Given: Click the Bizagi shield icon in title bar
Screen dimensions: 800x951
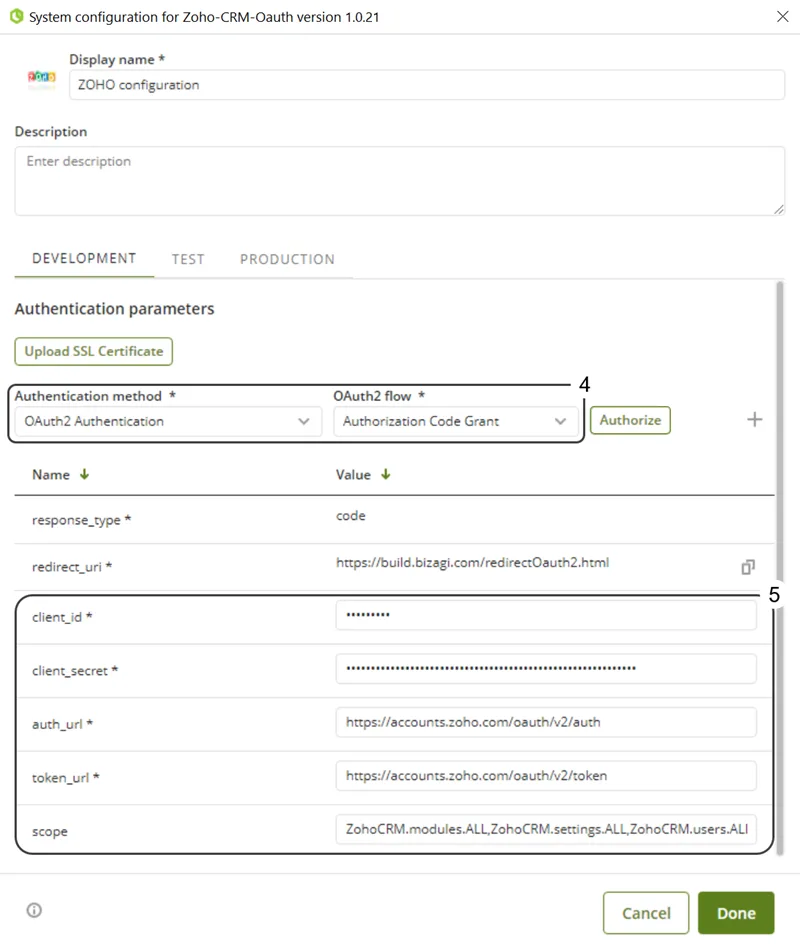Looking at the screenshot, I should [x=16, y=16].
